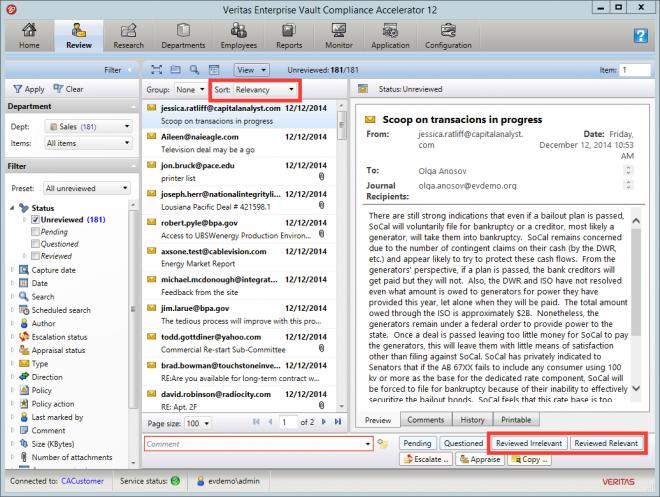Open the Items All items dropdown
The image size is (660, 497).
pyautogui.click(x=88, y=143)
